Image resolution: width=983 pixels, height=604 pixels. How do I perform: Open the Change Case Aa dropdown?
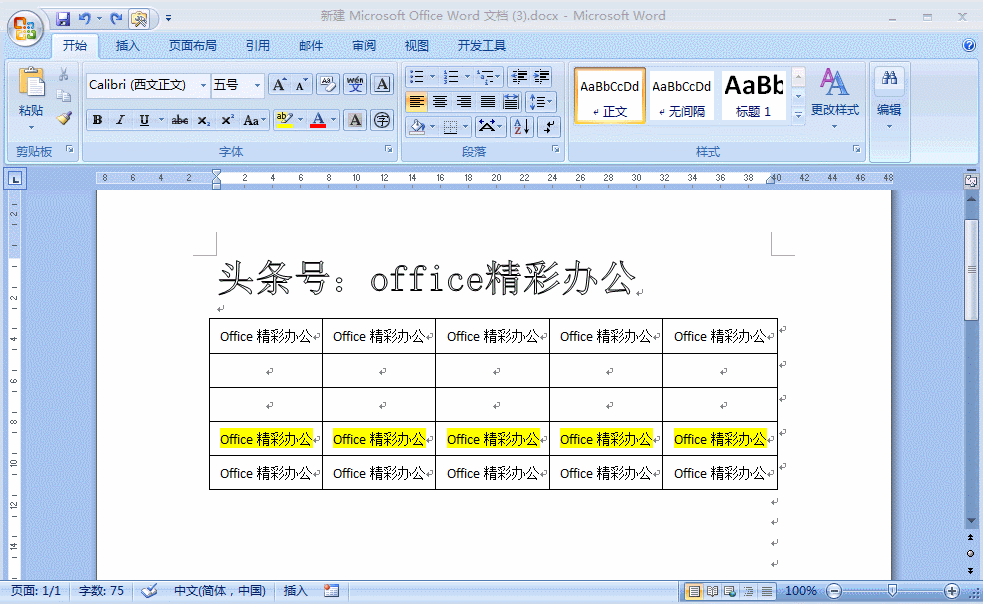click(255, 120)
